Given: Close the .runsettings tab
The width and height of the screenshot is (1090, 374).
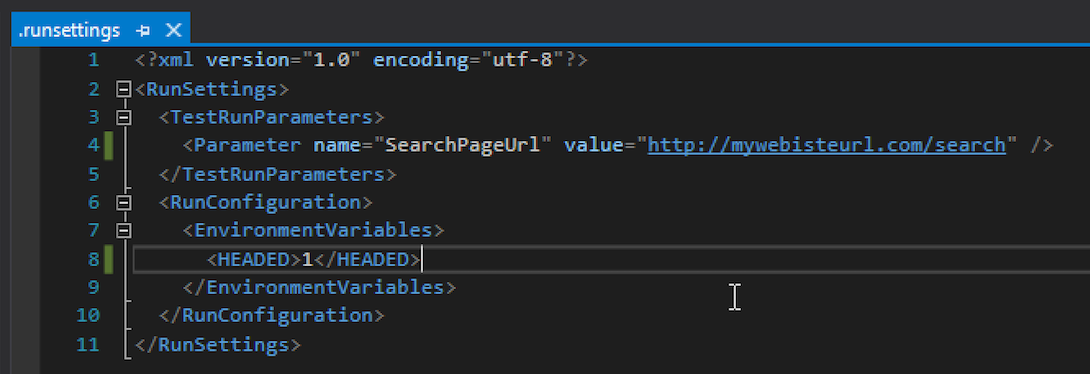Looking at the screenshot, I should [173, 30].
